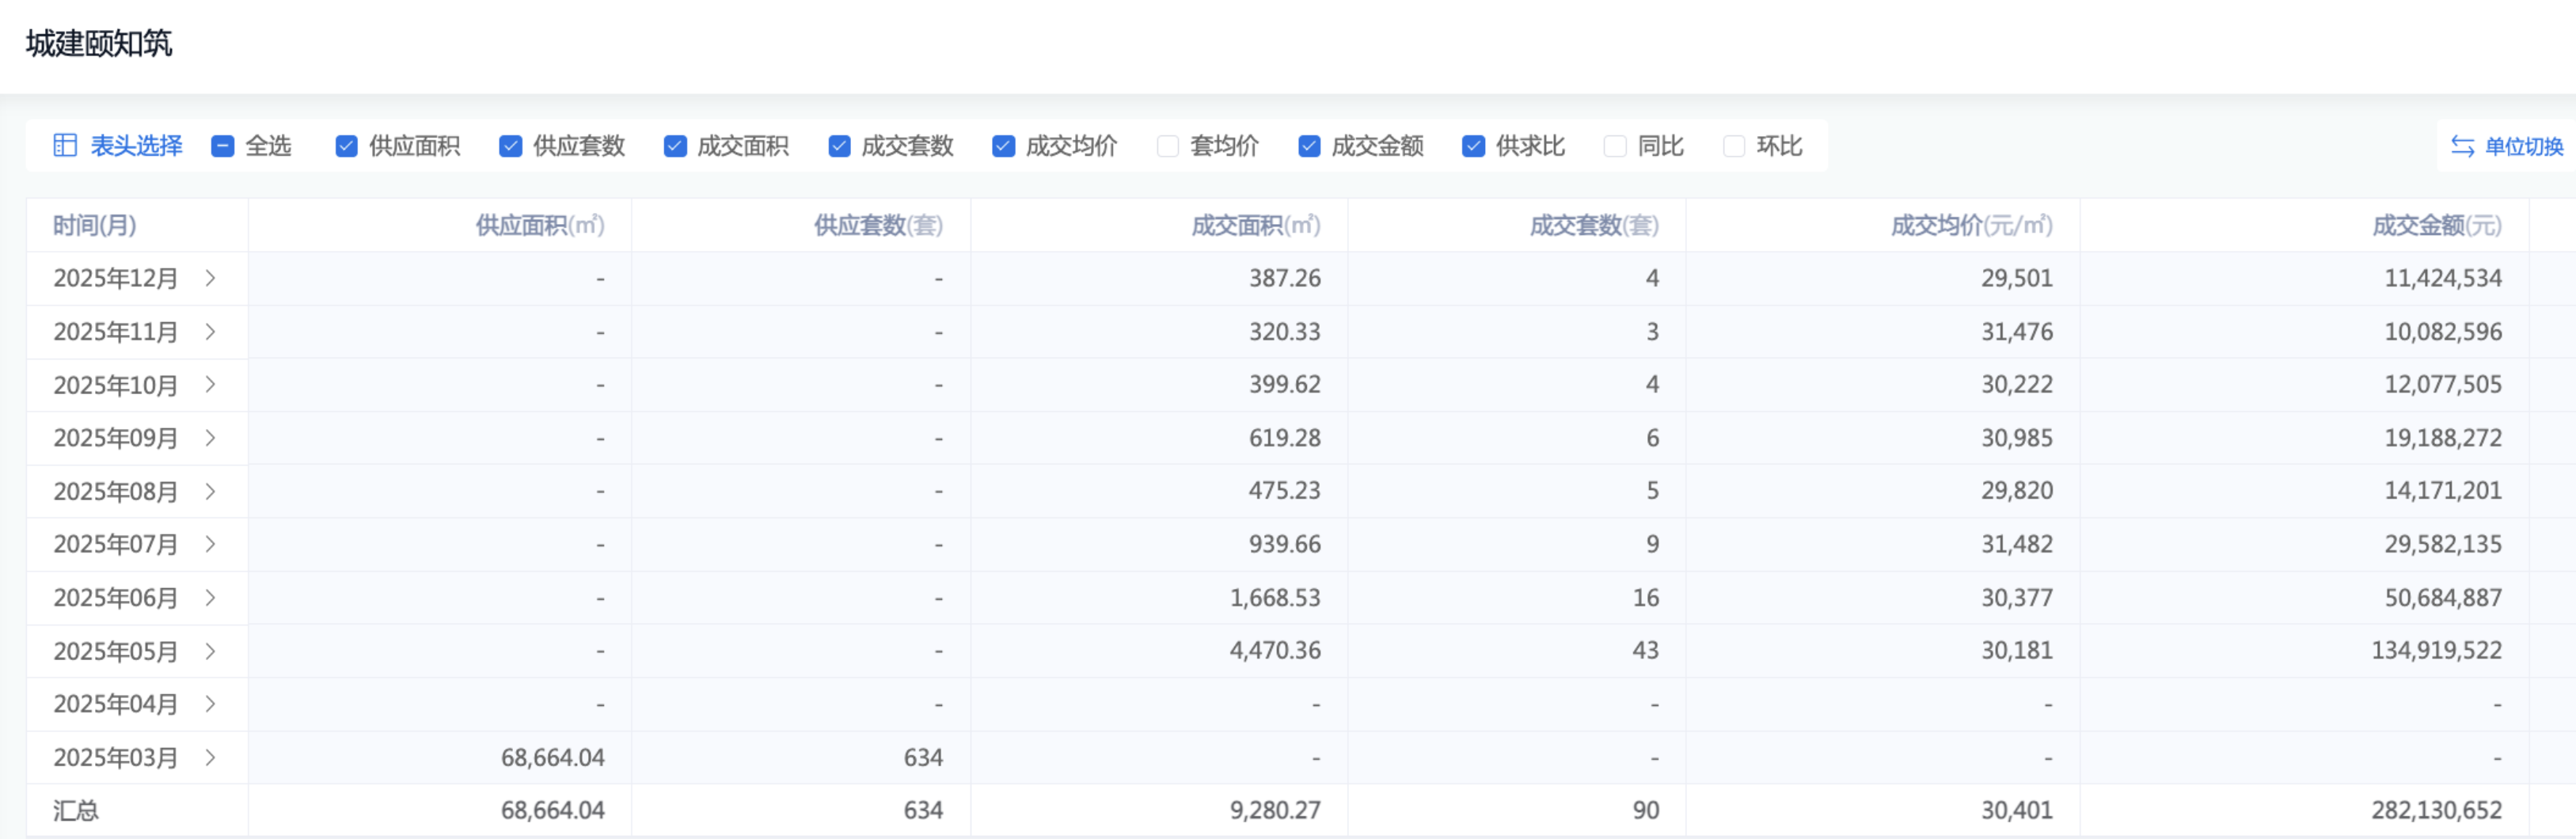
Task: Uncheck the 供求比 checkbox
Action: tap(1473, 147)
